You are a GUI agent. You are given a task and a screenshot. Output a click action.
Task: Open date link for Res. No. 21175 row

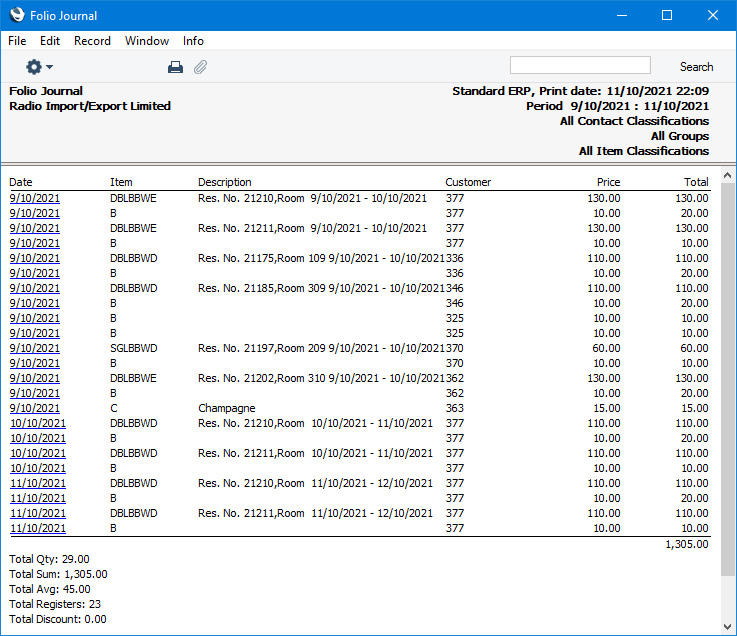35,259
